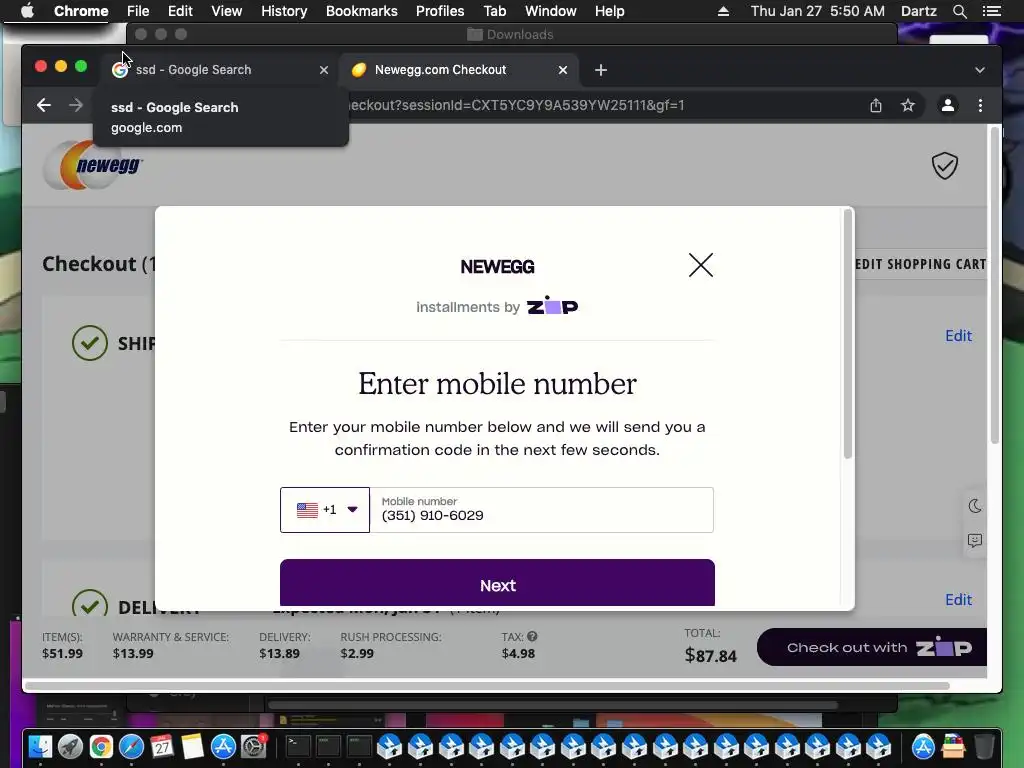
Task: Click the Edit link for the delivery section
Action: [x=958, y=600]
